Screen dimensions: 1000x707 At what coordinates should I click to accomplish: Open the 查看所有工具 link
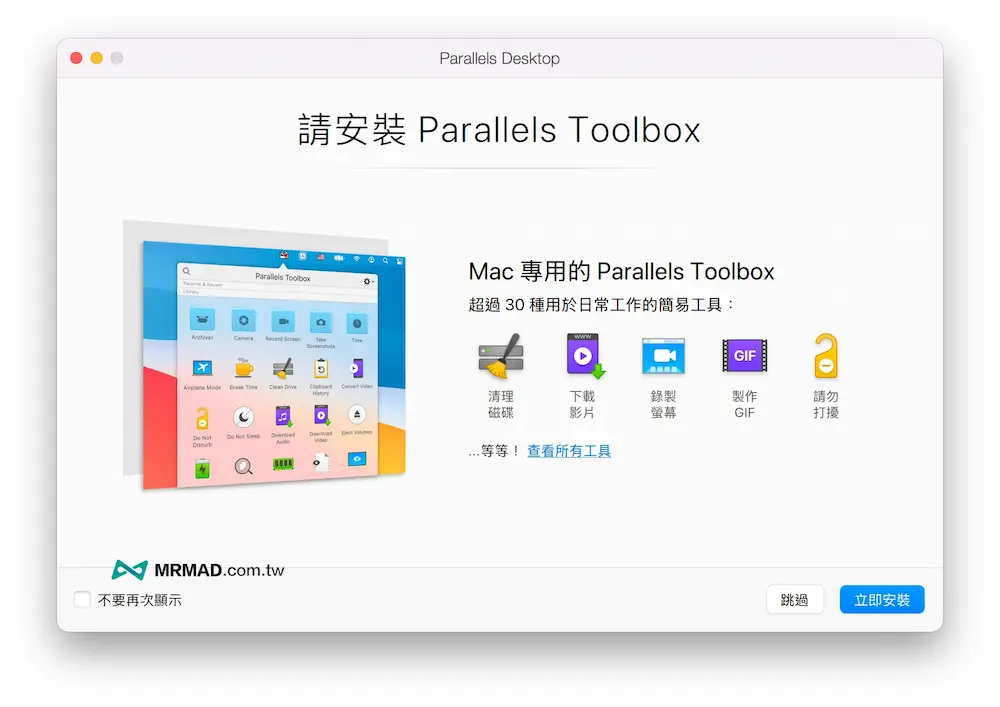coord(570,450)
